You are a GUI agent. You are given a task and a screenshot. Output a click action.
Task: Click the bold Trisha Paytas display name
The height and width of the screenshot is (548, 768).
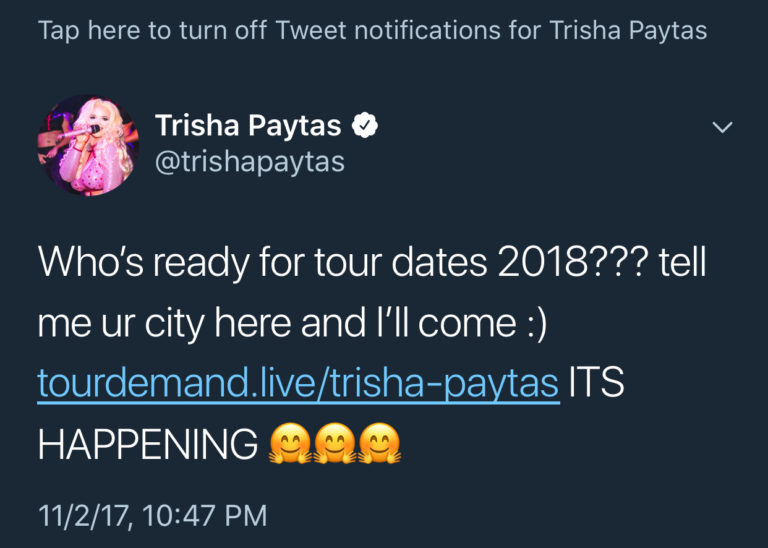click(x=248, y=127)
